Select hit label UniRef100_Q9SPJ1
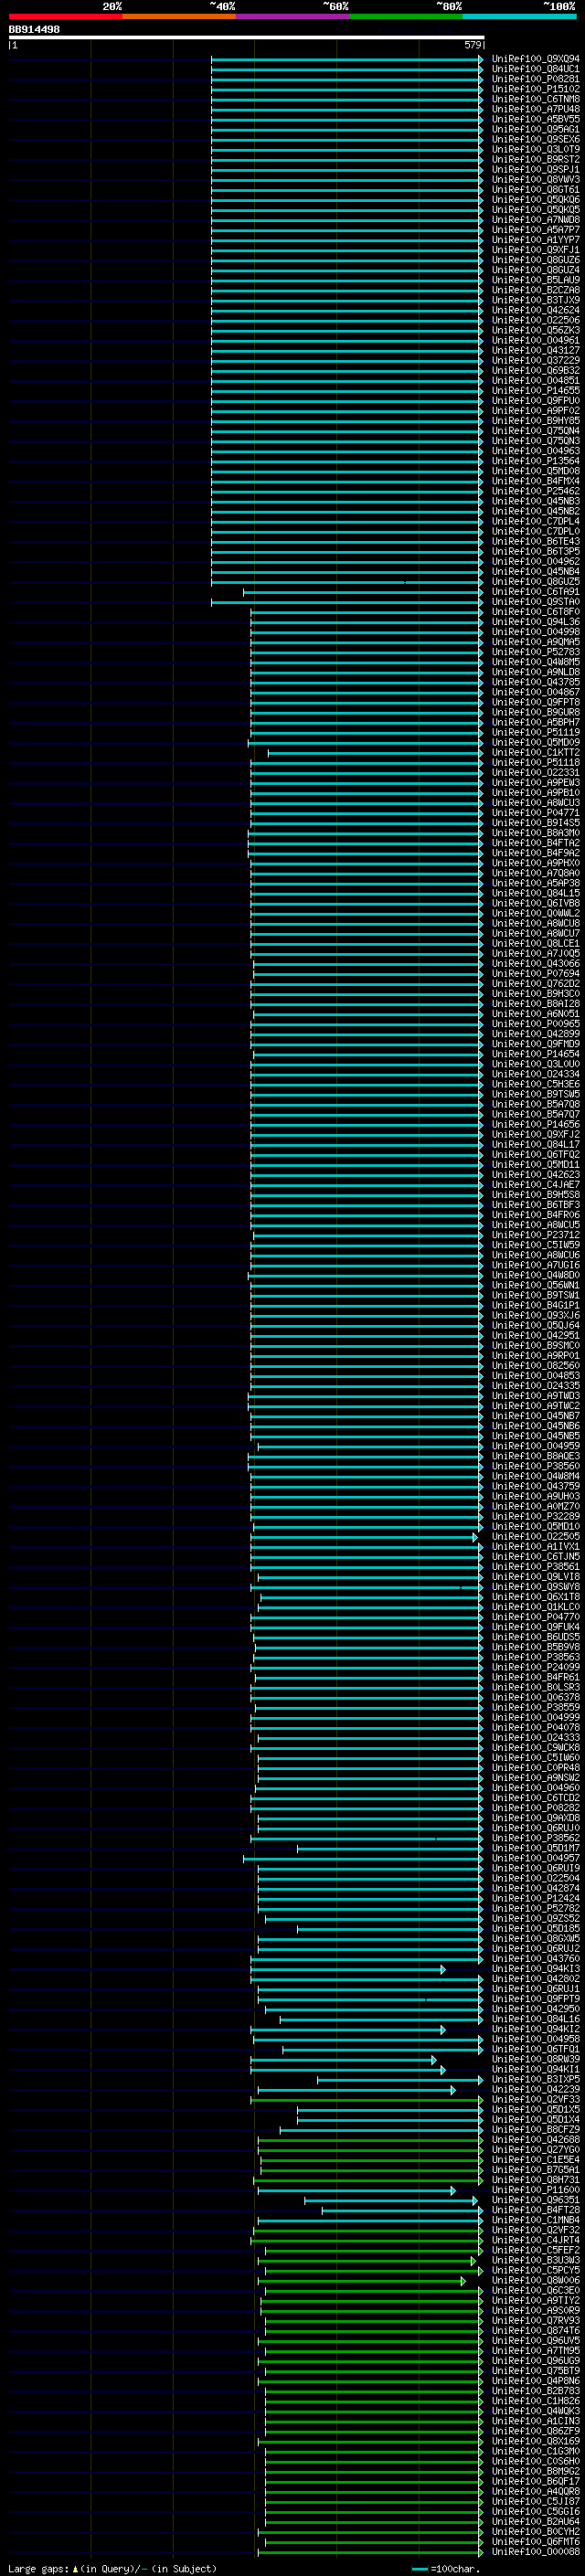 click(x=536, y=170)
